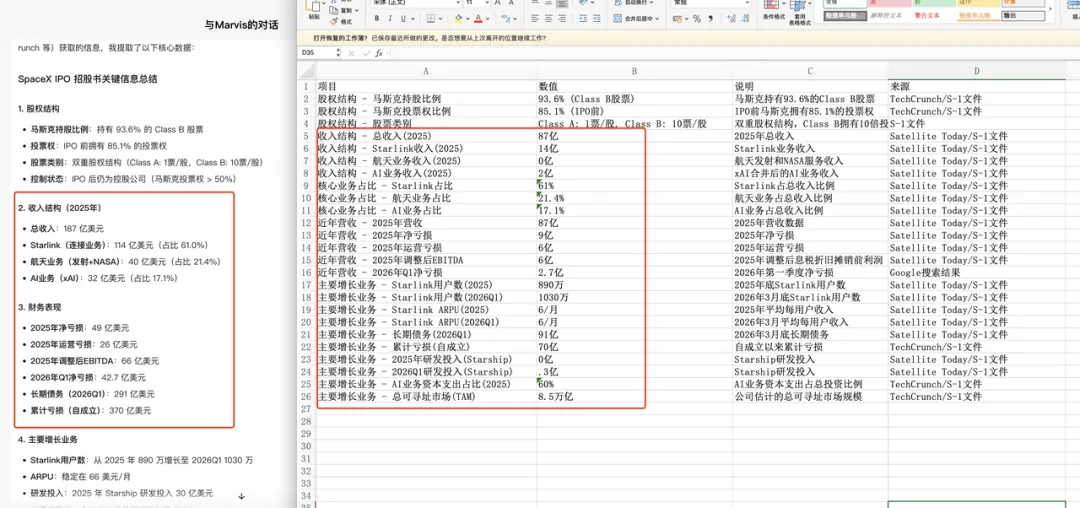
Task: Open the underline style dropdown arrow
Action: 413,19
